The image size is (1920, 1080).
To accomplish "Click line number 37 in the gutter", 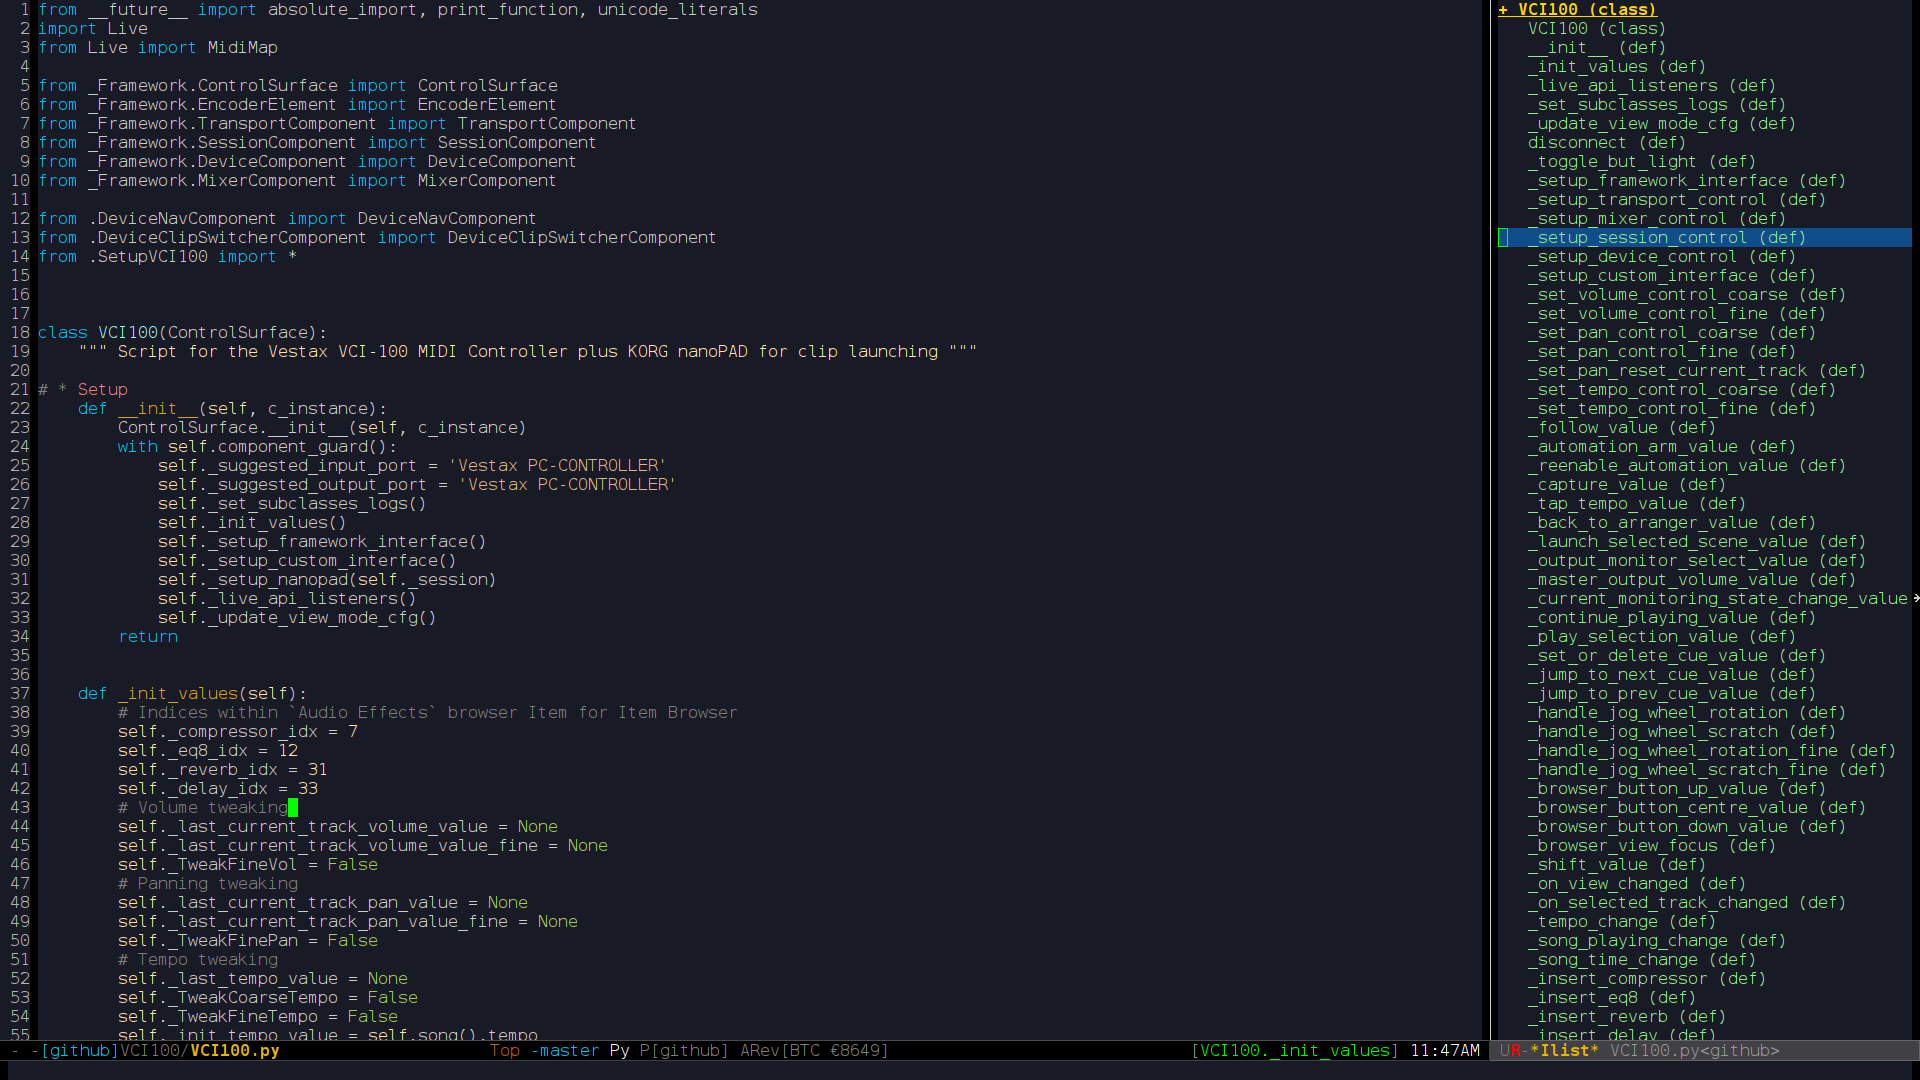I will coord(20,694).
